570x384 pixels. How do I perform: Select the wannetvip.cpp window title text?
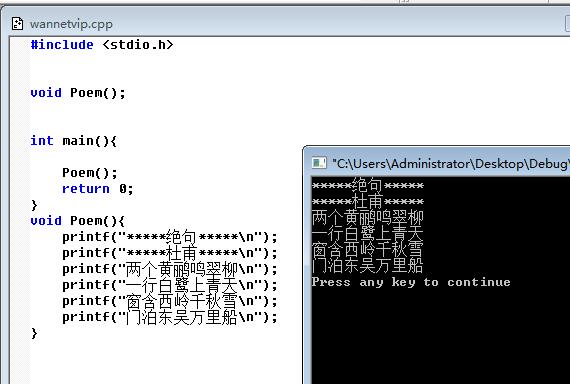(x=71, y=24)
